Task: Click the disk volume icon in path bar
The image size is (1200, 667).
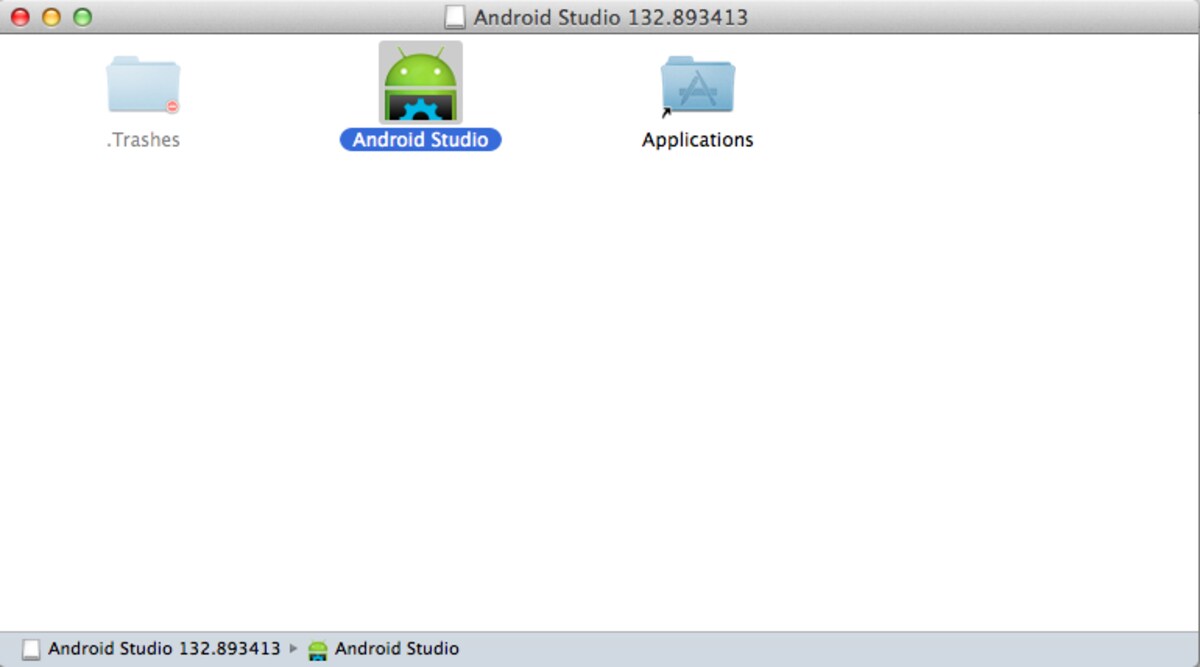Action: click(x=32, y=649)
